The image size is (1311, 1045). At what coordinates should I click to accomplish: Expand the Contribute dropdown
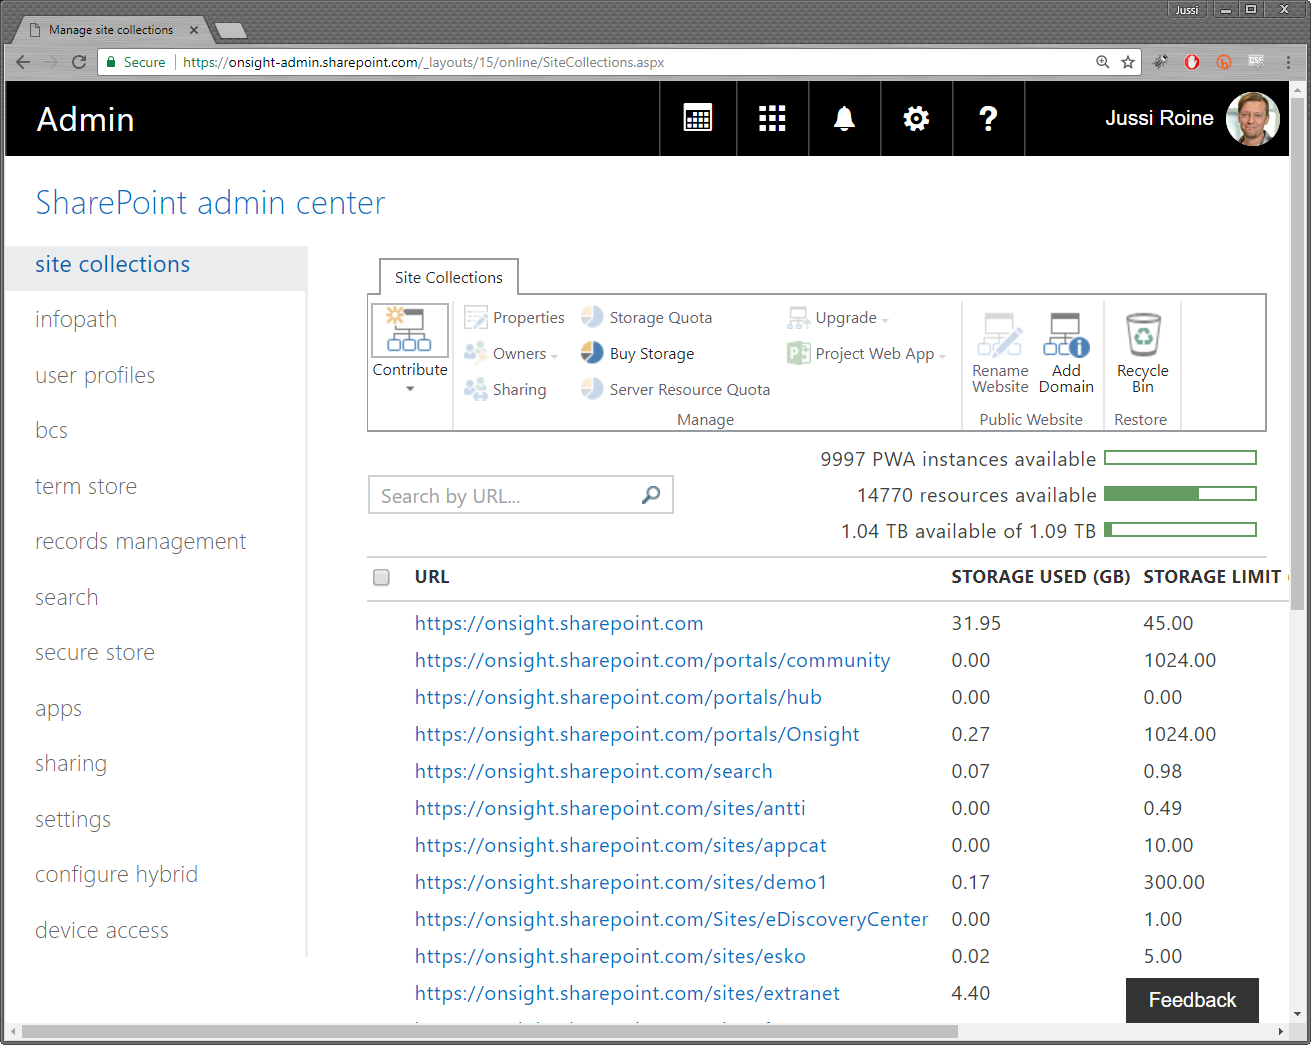(x=410, y=388)
